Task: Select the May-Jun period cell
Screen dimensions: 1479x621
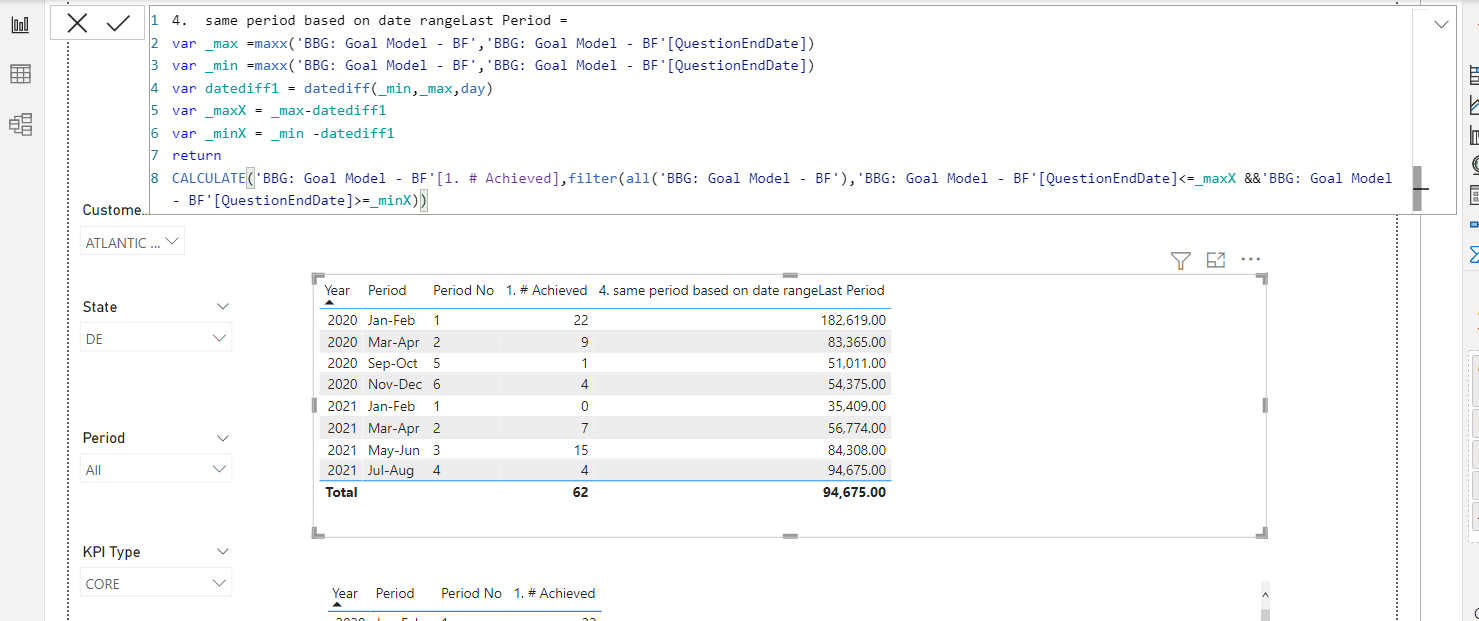Action: click(x=393, y=450)
